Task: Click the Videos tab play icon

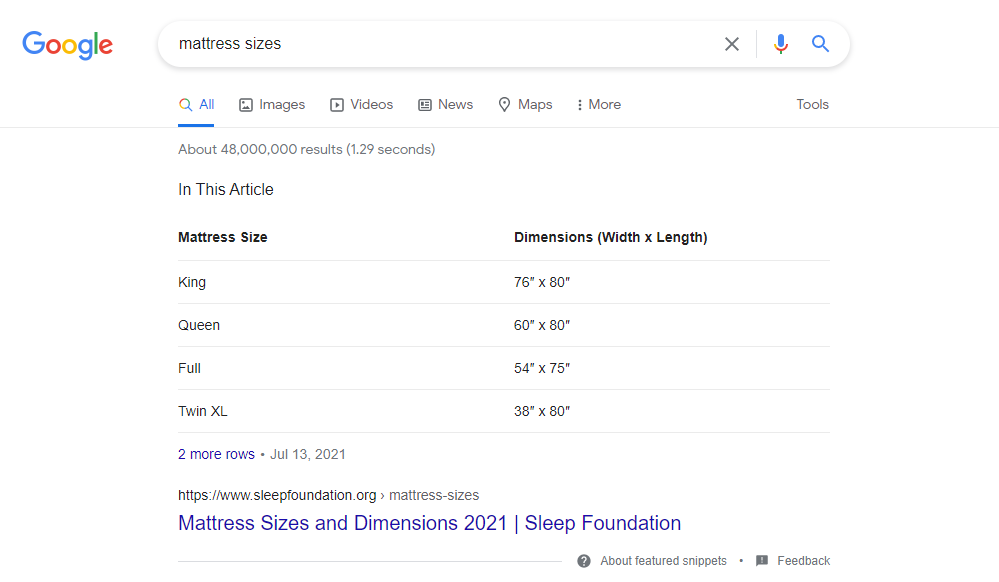Action: tap(337, 105)
